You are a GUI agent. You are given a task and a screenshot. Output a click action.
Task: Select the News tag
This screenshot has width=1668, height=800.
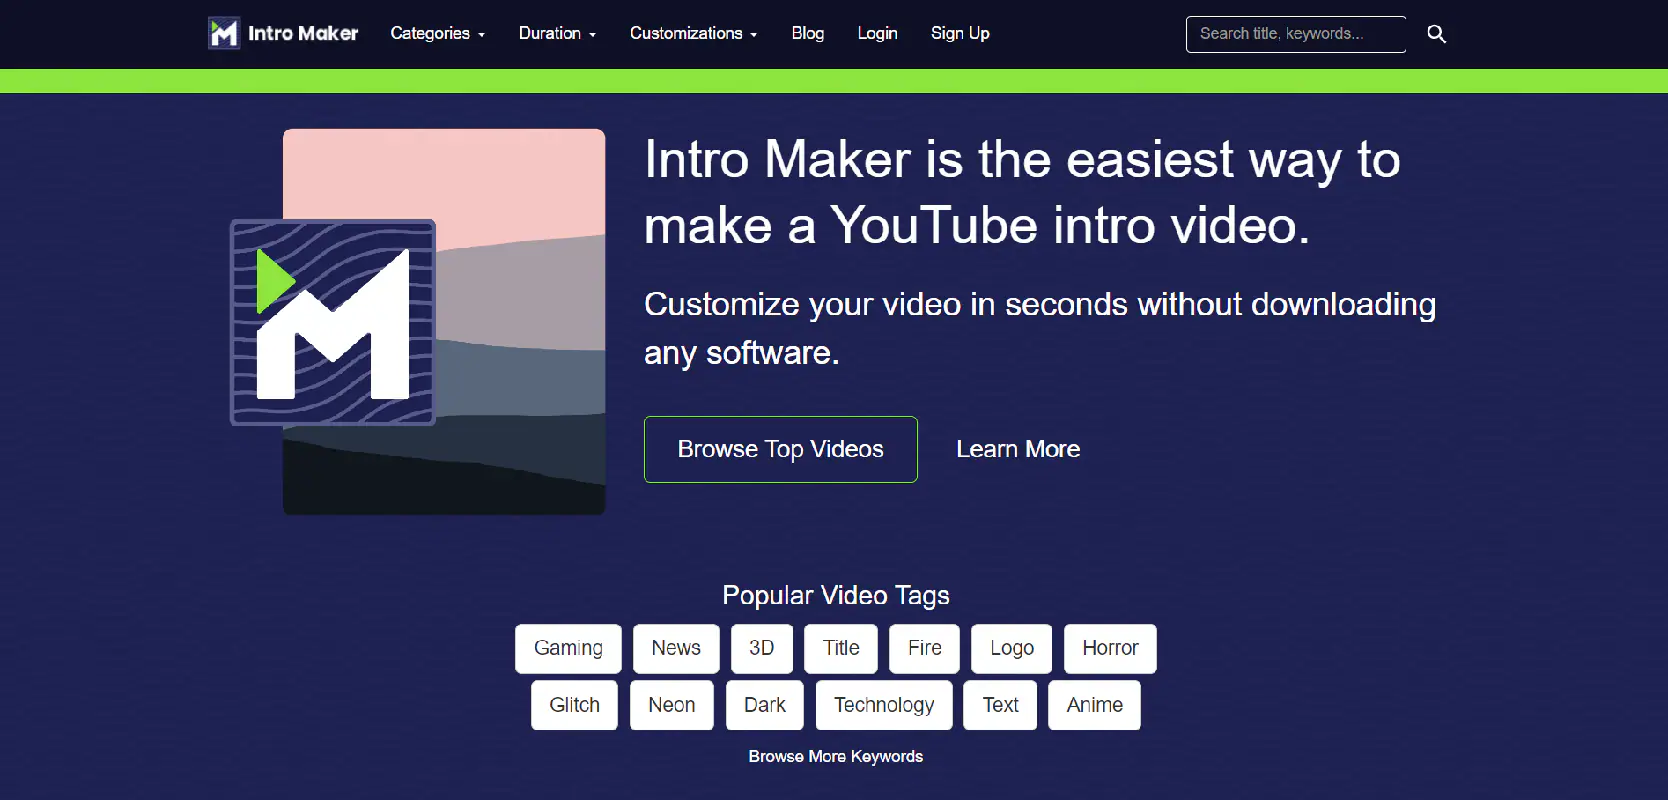click(x=676, y=648)
